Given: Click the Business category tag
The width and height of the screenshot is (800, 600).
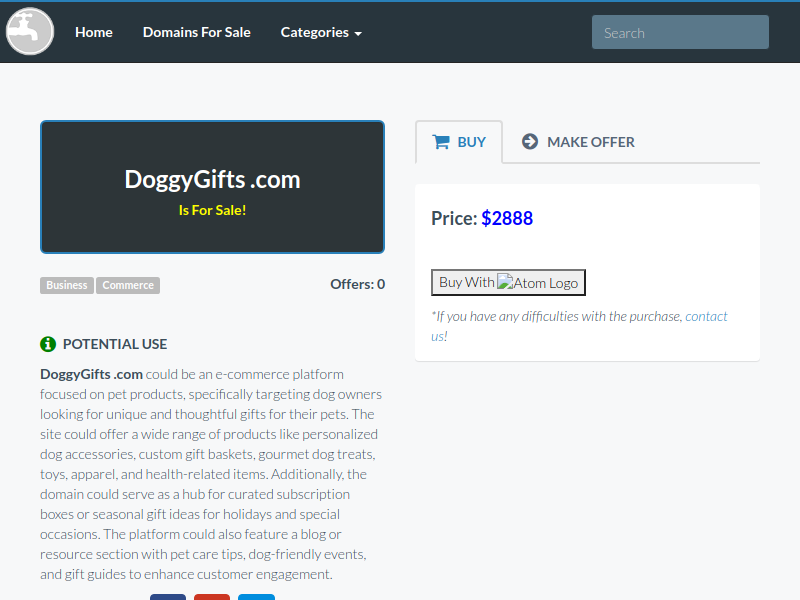Looking at the screenshot, I should (x=67, y=285).
